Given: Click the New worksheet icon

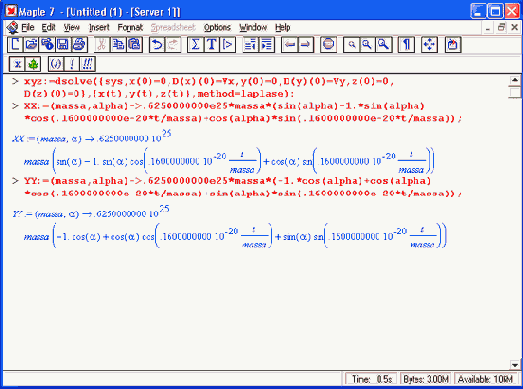Looking at the screenshot, I should coord(15,45).
